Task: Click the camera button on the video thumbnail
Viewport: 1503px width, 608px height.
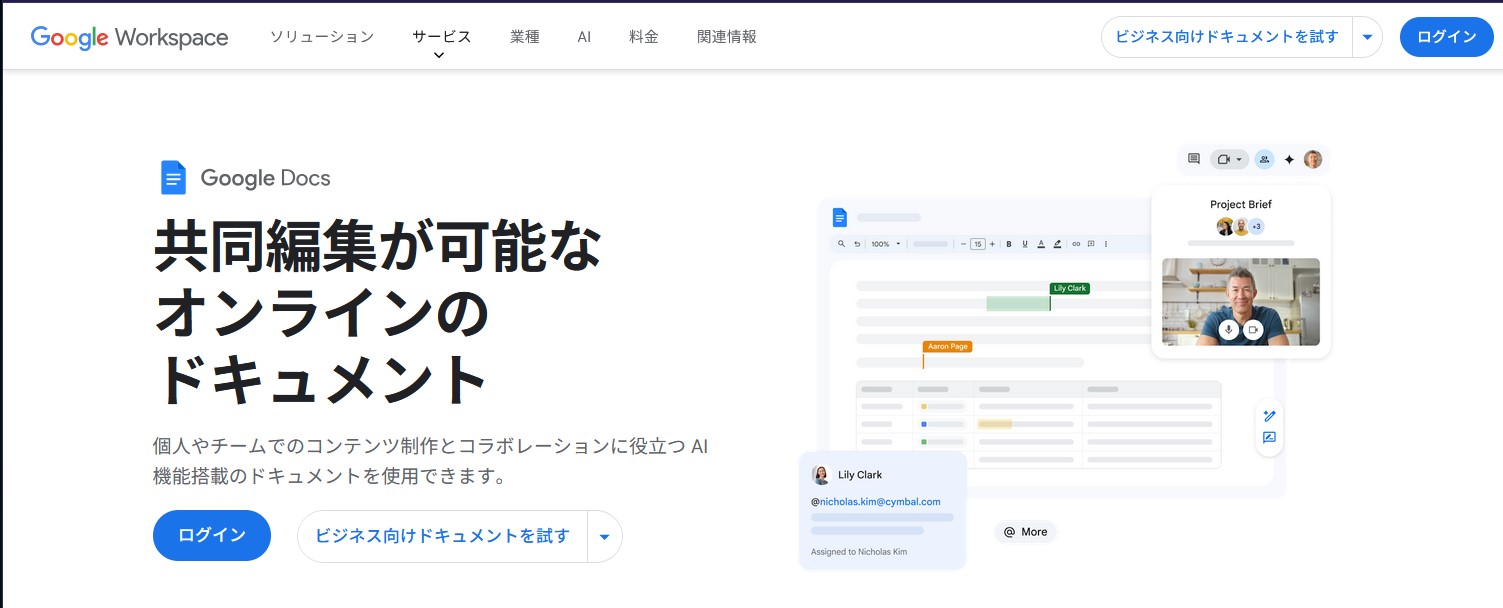Action: [1253, 330]
